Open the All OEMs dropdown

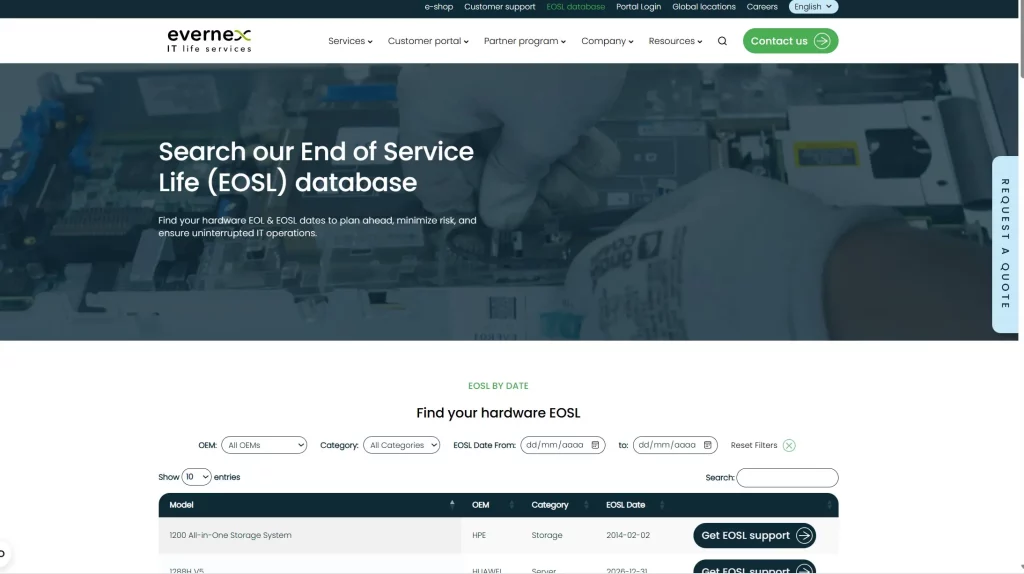pyautogui.click(x=264, y=445)
